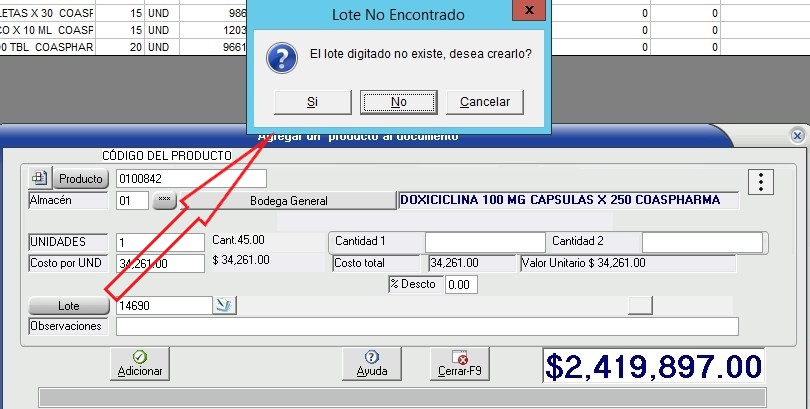
Task: Click the Costo por UND field
Action: (x=159, y=264)
